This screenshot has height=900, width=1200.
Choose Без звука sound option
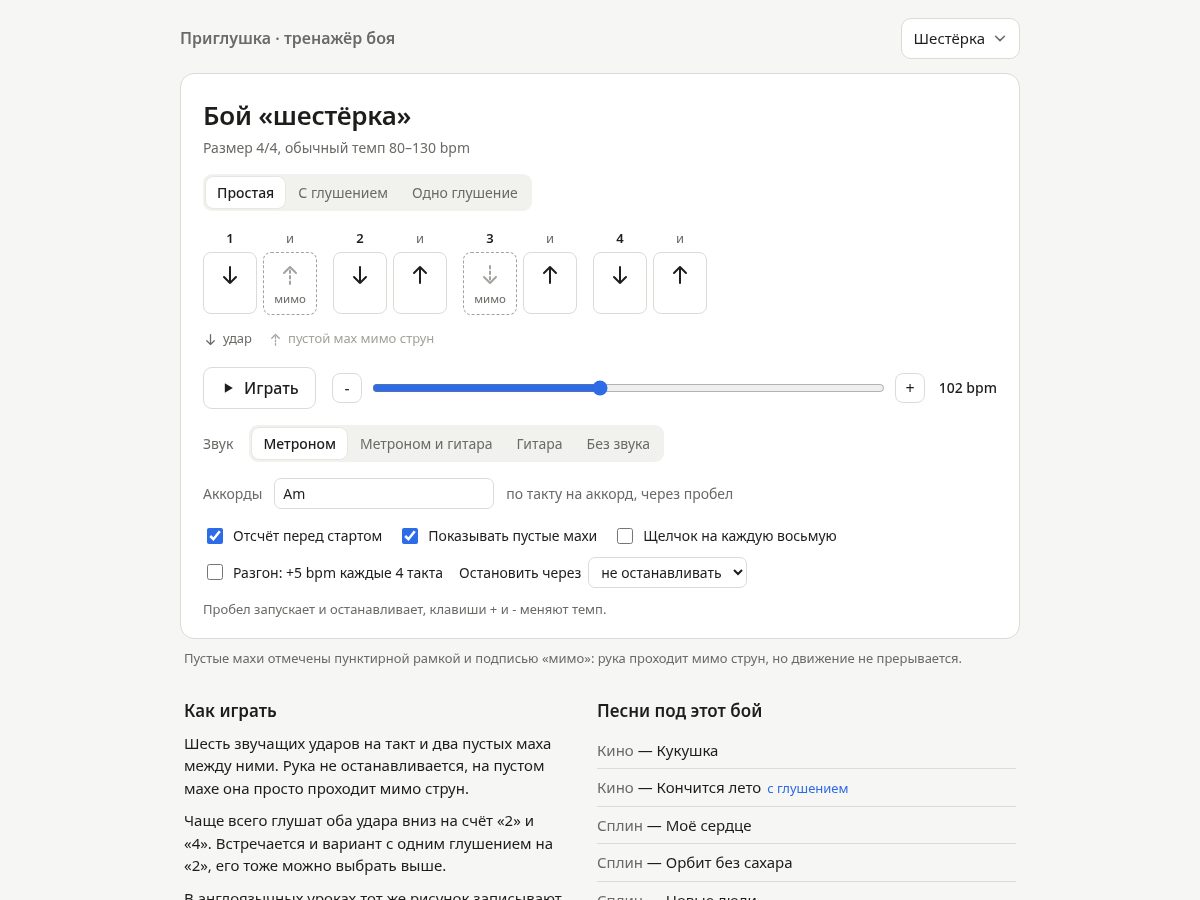(618, 444)
